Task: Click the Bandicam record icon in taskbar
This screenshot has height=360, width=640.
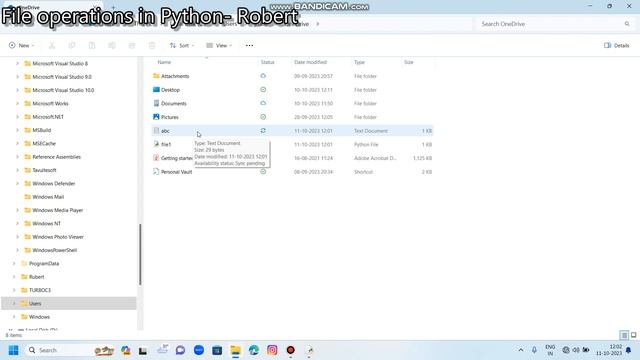Action: tap(291, 350)
